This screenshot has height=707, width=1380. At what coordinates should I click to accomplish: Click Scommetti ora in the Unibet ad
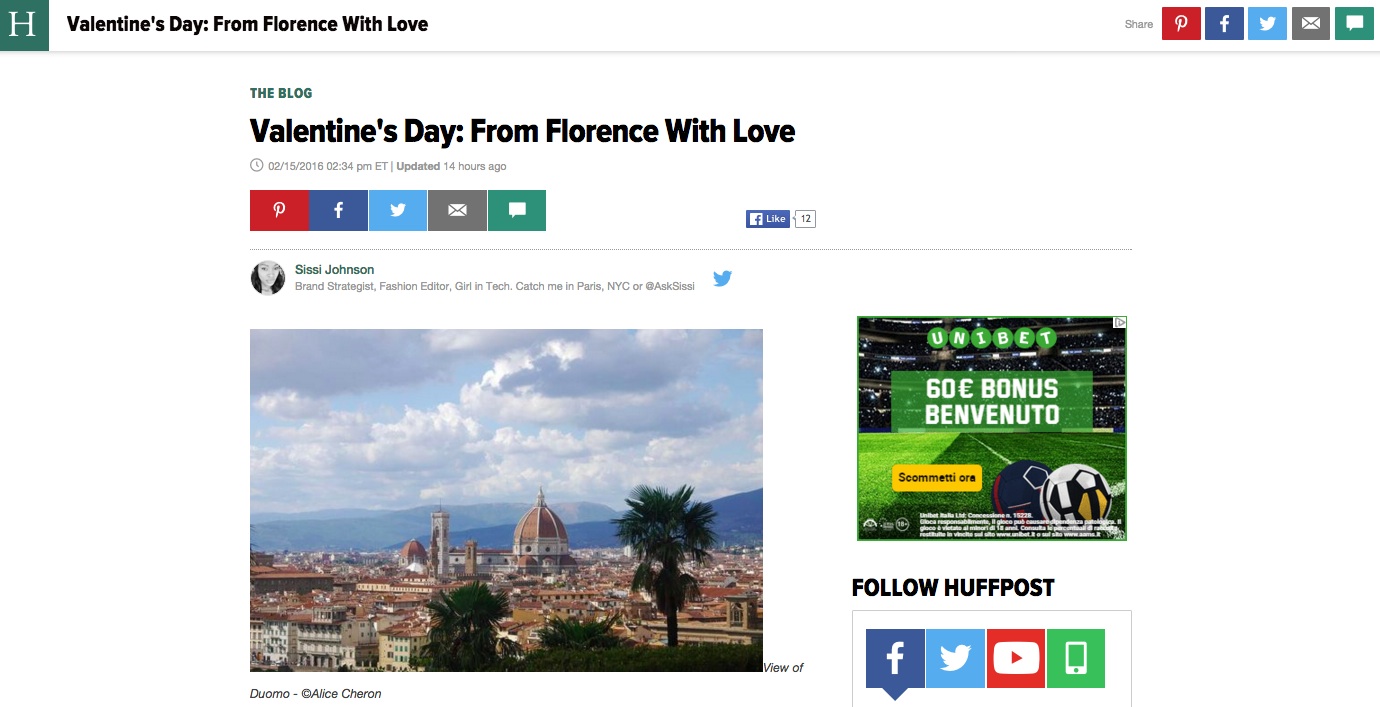coord(937,478)
